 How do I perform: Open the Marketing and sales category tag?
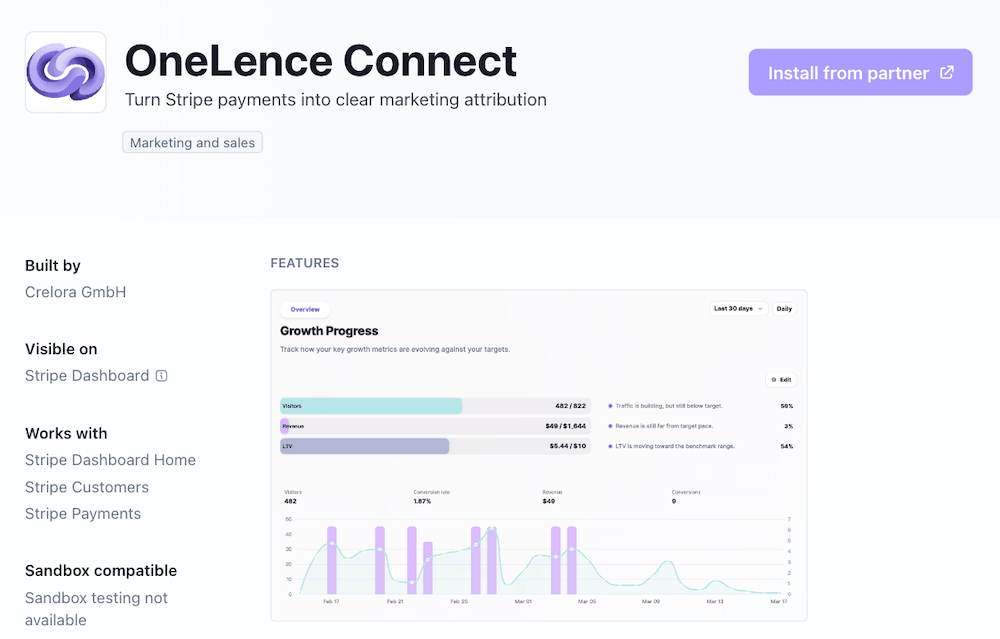point(192,142)
